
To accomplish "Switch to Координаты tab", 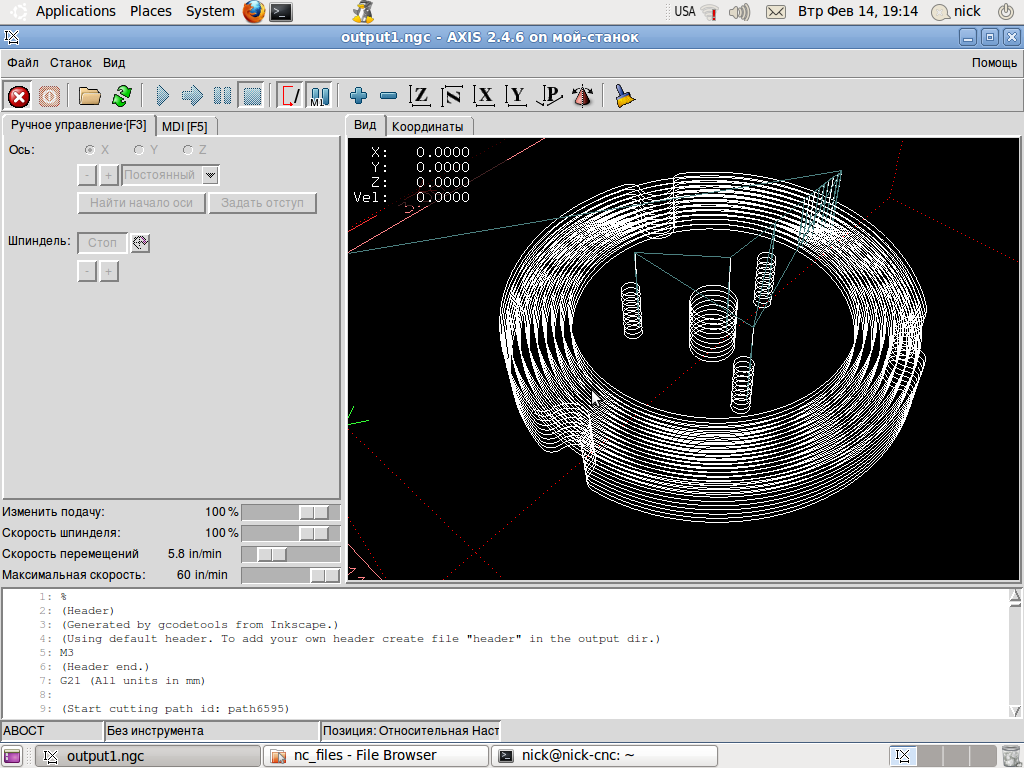I will click(x=427, y=127).
